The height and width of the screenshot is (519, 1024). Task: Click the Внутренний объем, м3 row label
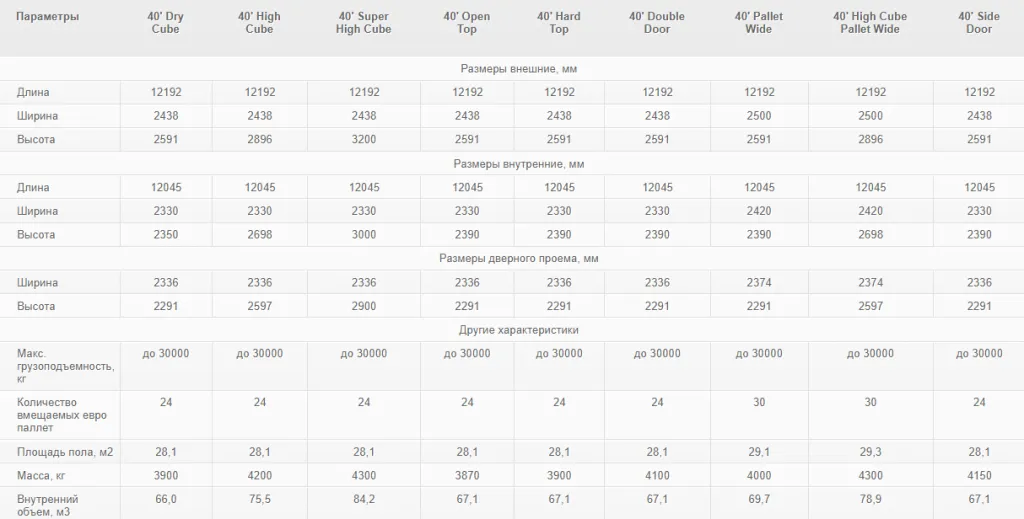pos(48,505)
